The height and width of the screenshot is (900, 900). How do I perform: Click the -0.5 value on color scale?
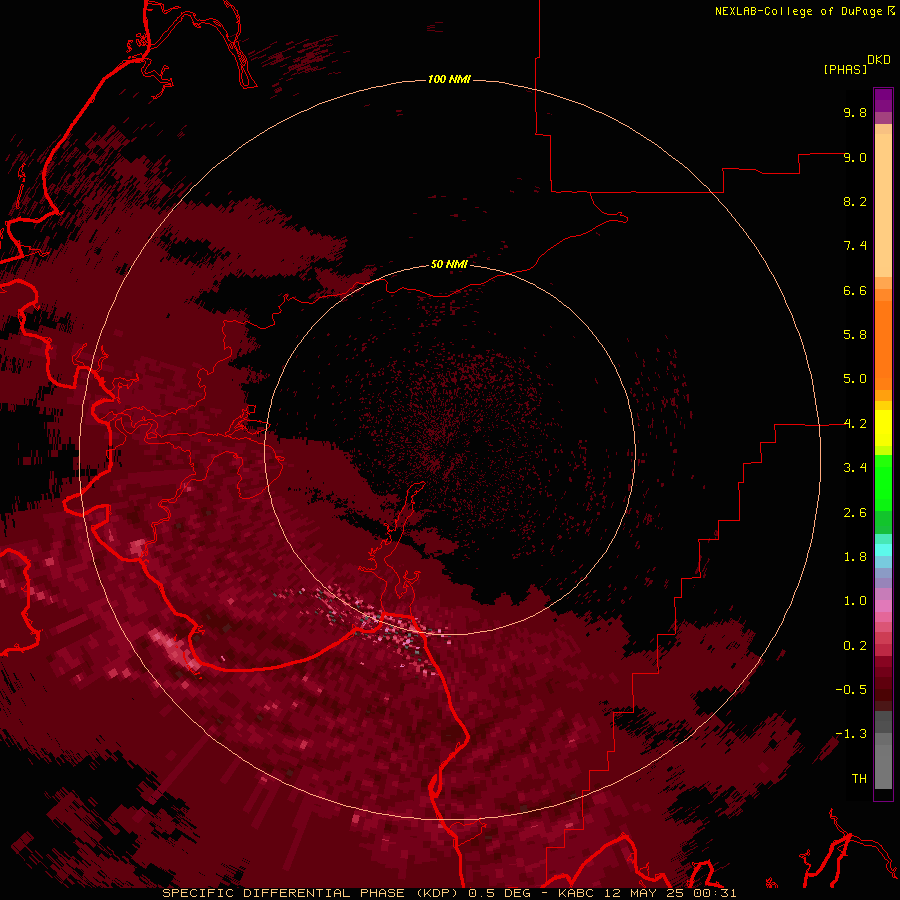tap(851, 690)
